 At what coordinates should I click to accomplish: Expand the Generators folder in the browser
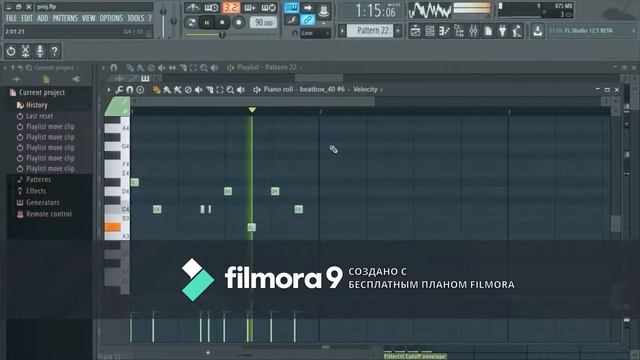click(x=42, y=202)
